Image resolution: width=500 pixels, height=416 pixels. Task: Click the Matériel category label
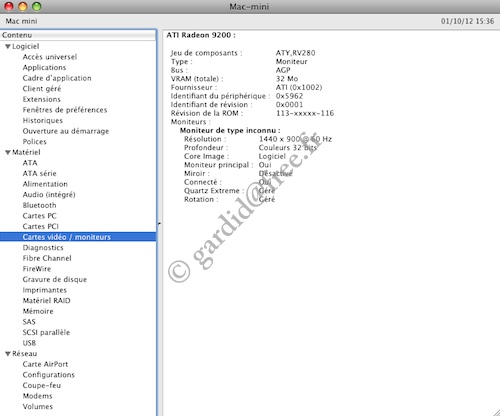tap(26, 153)
